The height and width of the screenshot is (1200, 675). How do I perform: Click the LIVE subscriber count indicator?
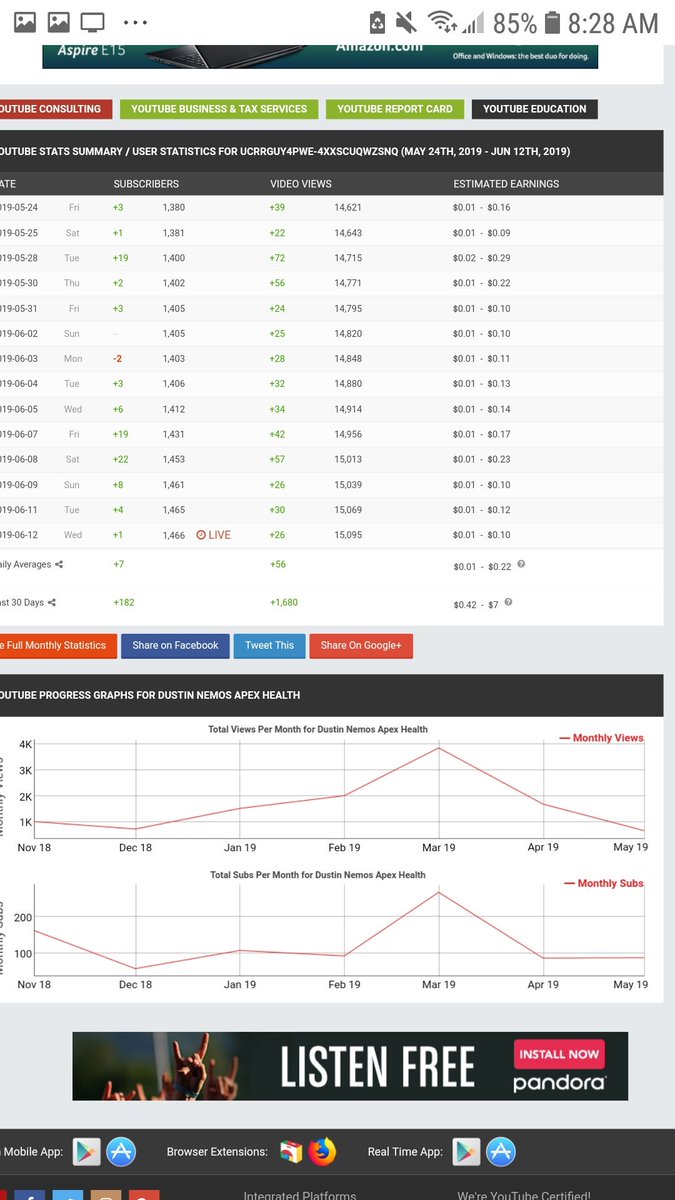213,535
